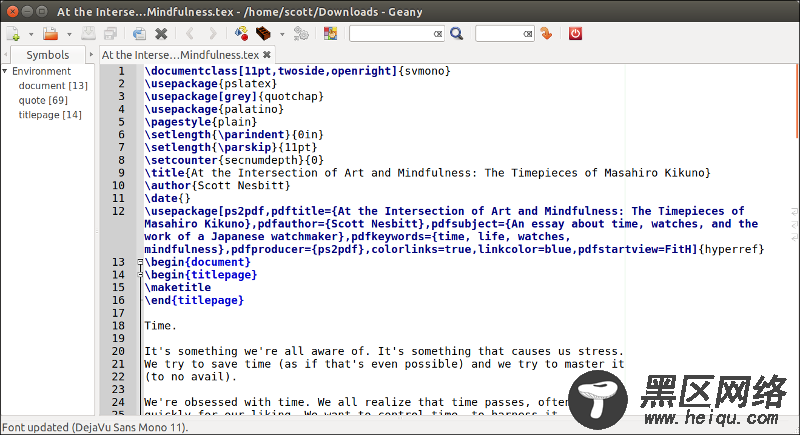Clear the go-to-line field
Image resolution: width=800 pixels, height=435 pixels.
click(528, 34)
